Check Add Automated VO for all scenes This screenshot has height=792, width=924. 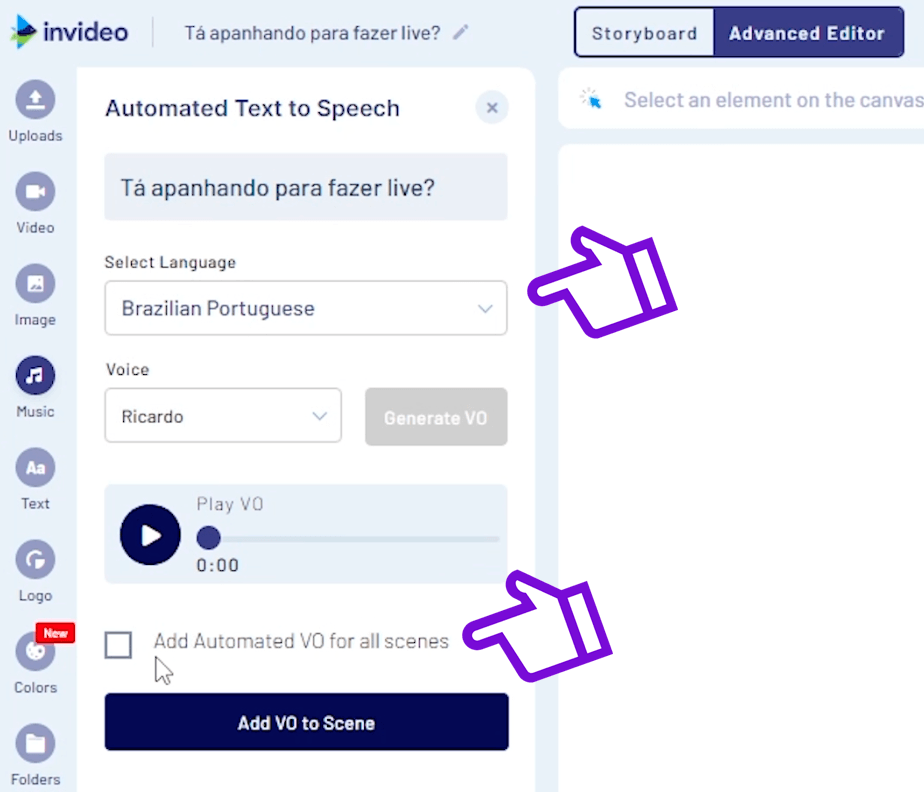(x=118, y=645)
